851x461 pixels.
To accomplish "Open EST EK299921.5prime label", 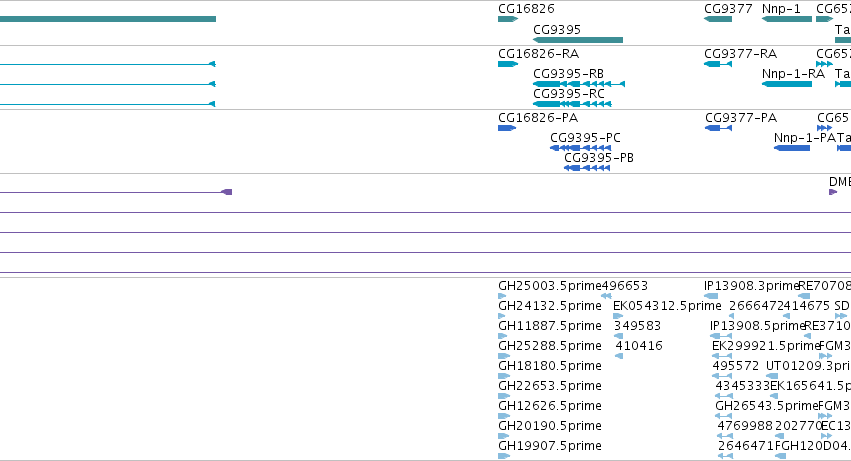I will [765, 346].
